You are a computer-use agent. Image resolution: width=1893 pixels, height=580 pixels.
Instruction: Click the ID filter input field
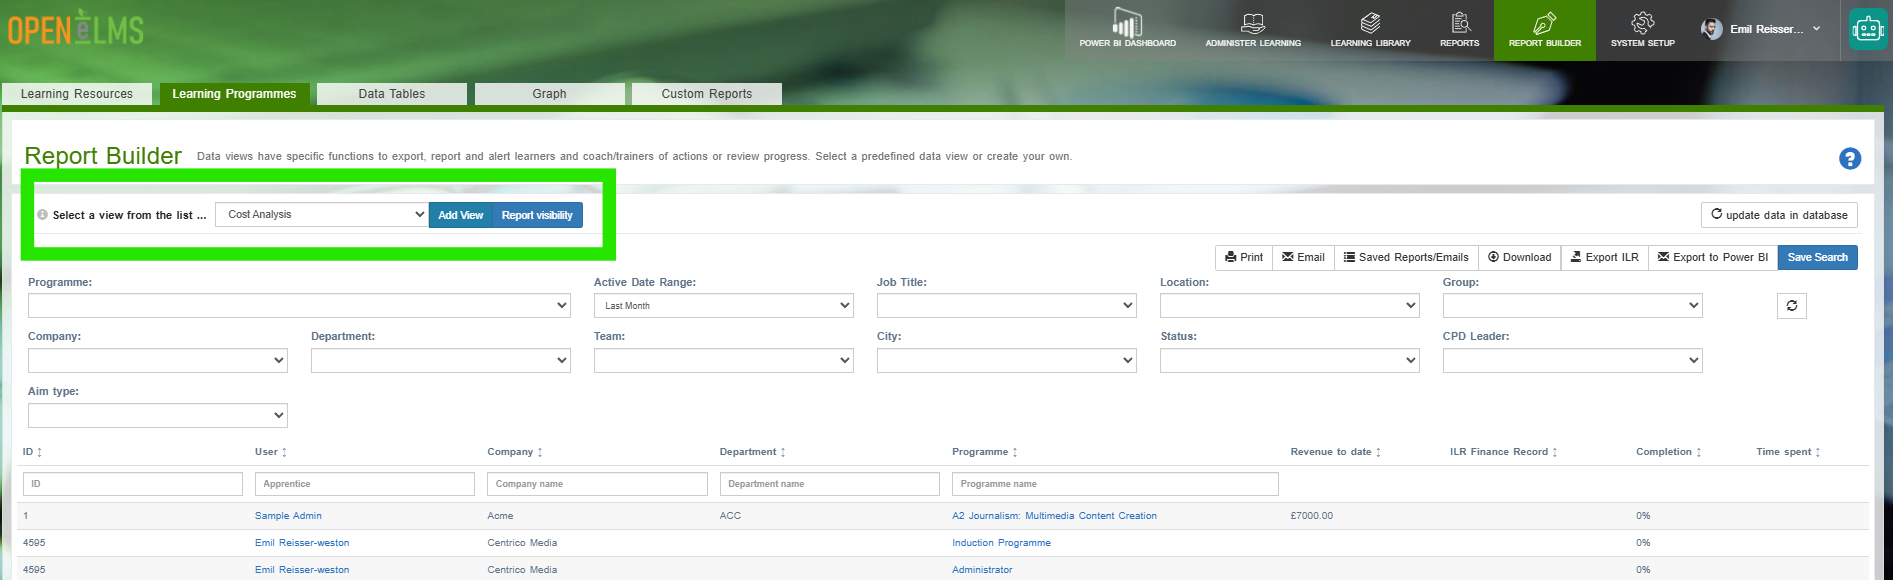[133, 484]
